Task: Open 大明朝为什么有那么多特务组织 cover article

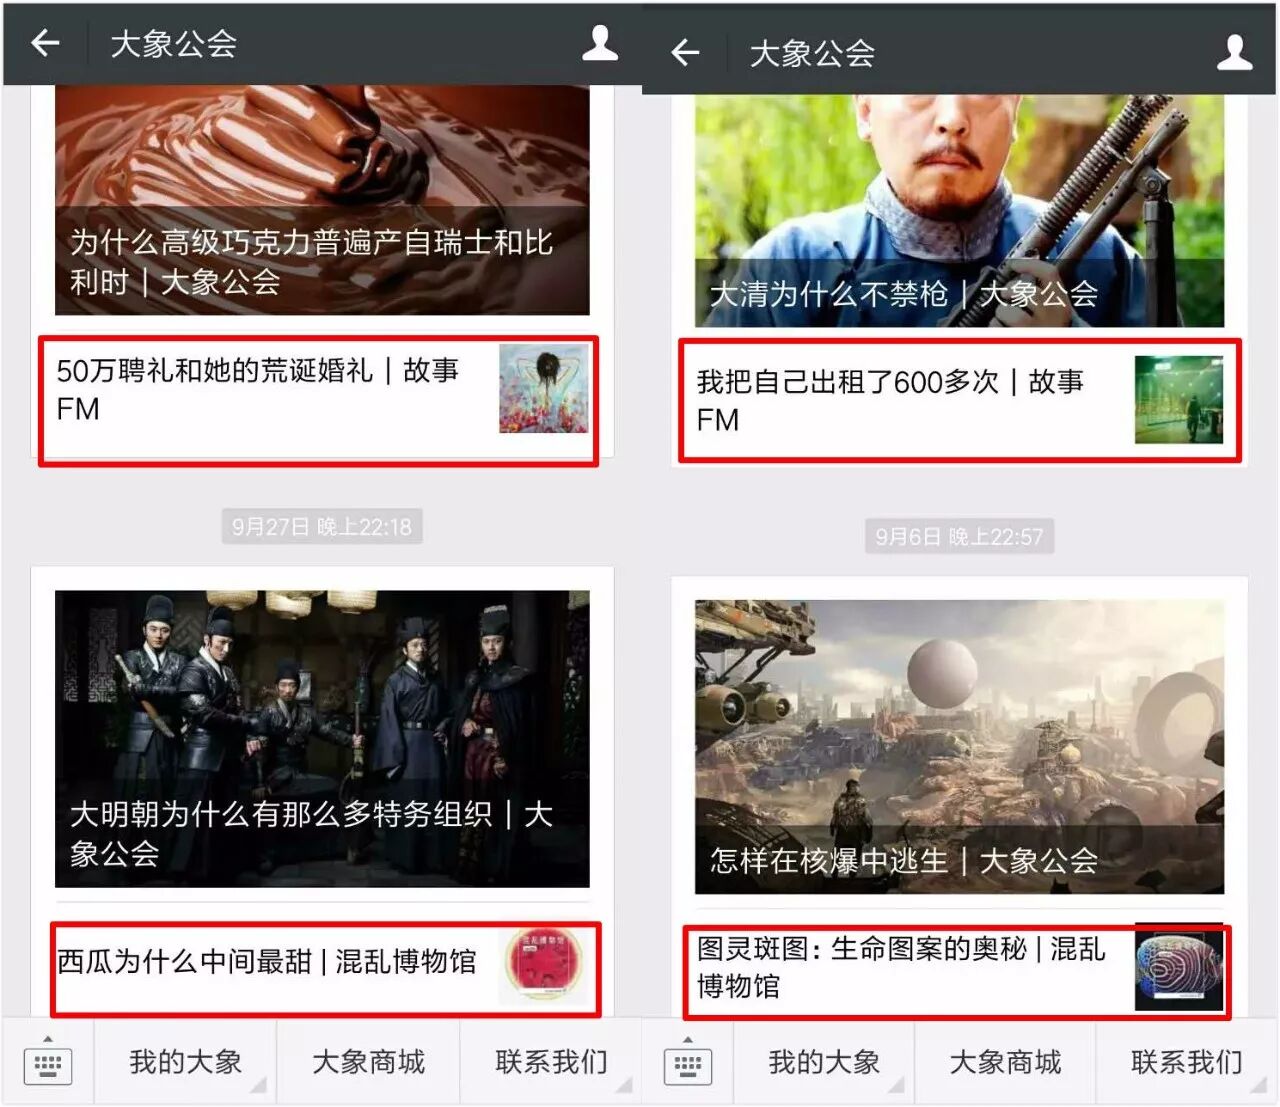Action: click(x=322, y=738)
